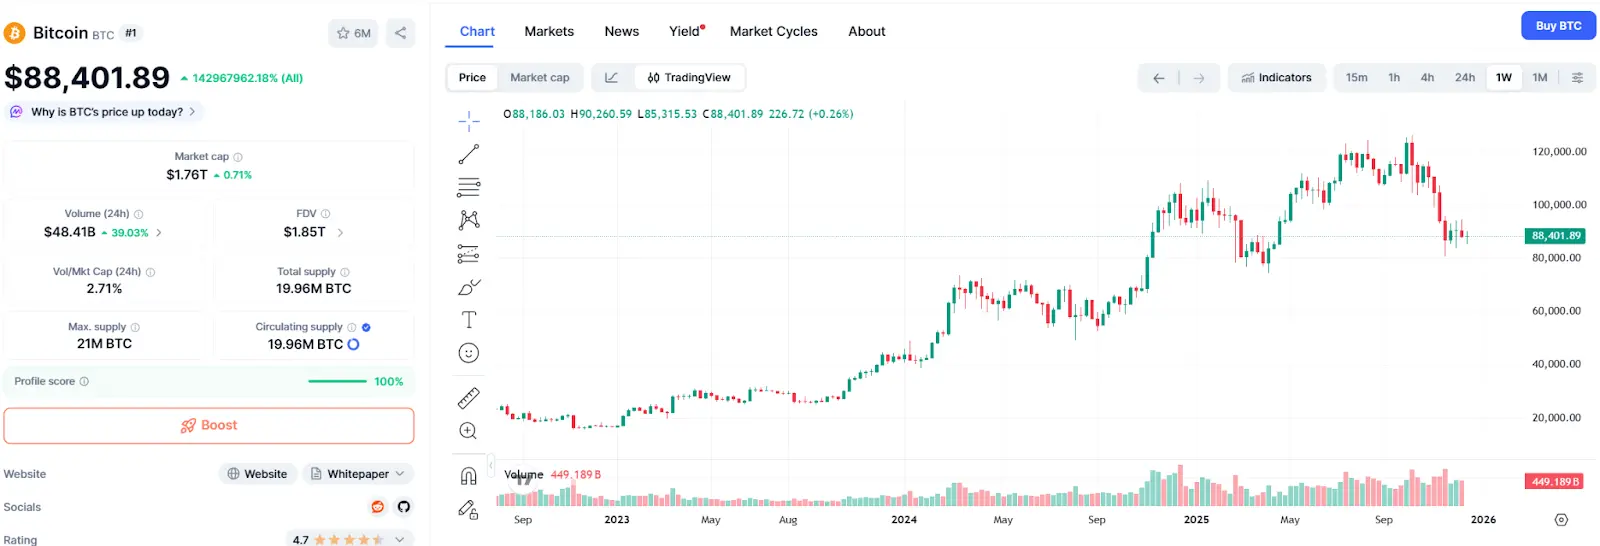Screen dimensions: 1600x546
Task: Open the Markets tab
Action: 549,32
